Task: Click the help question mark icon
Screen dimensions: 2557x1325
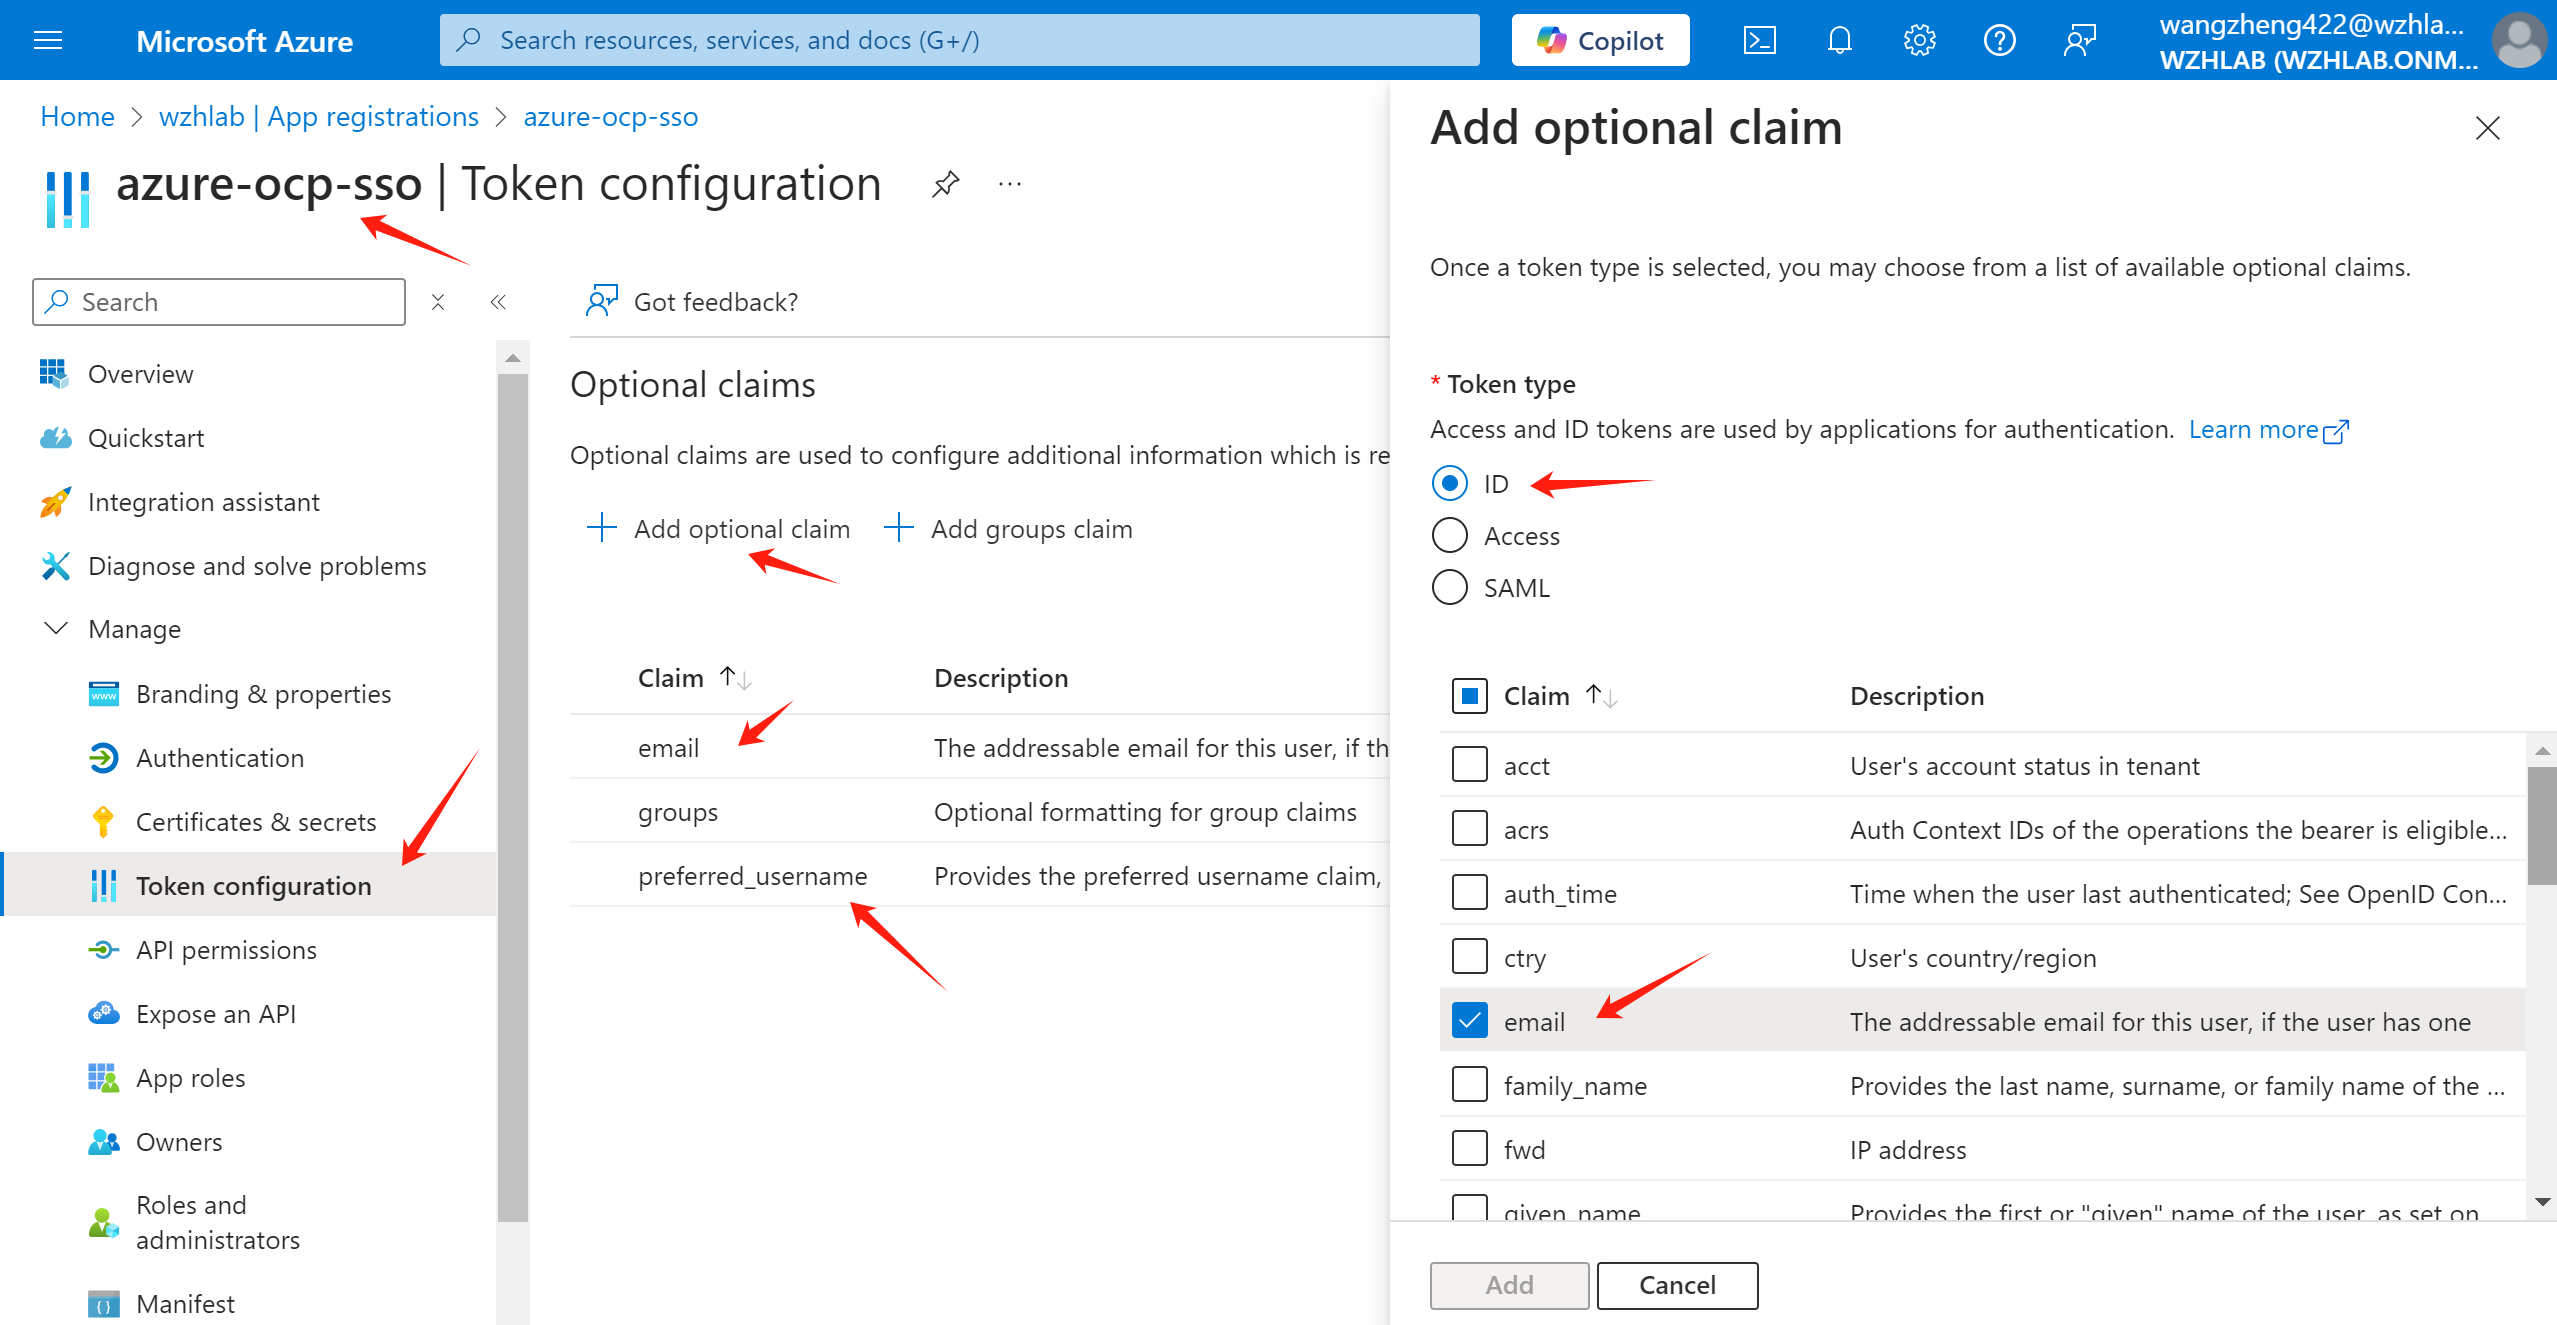Action: [x=1999, y=40]
